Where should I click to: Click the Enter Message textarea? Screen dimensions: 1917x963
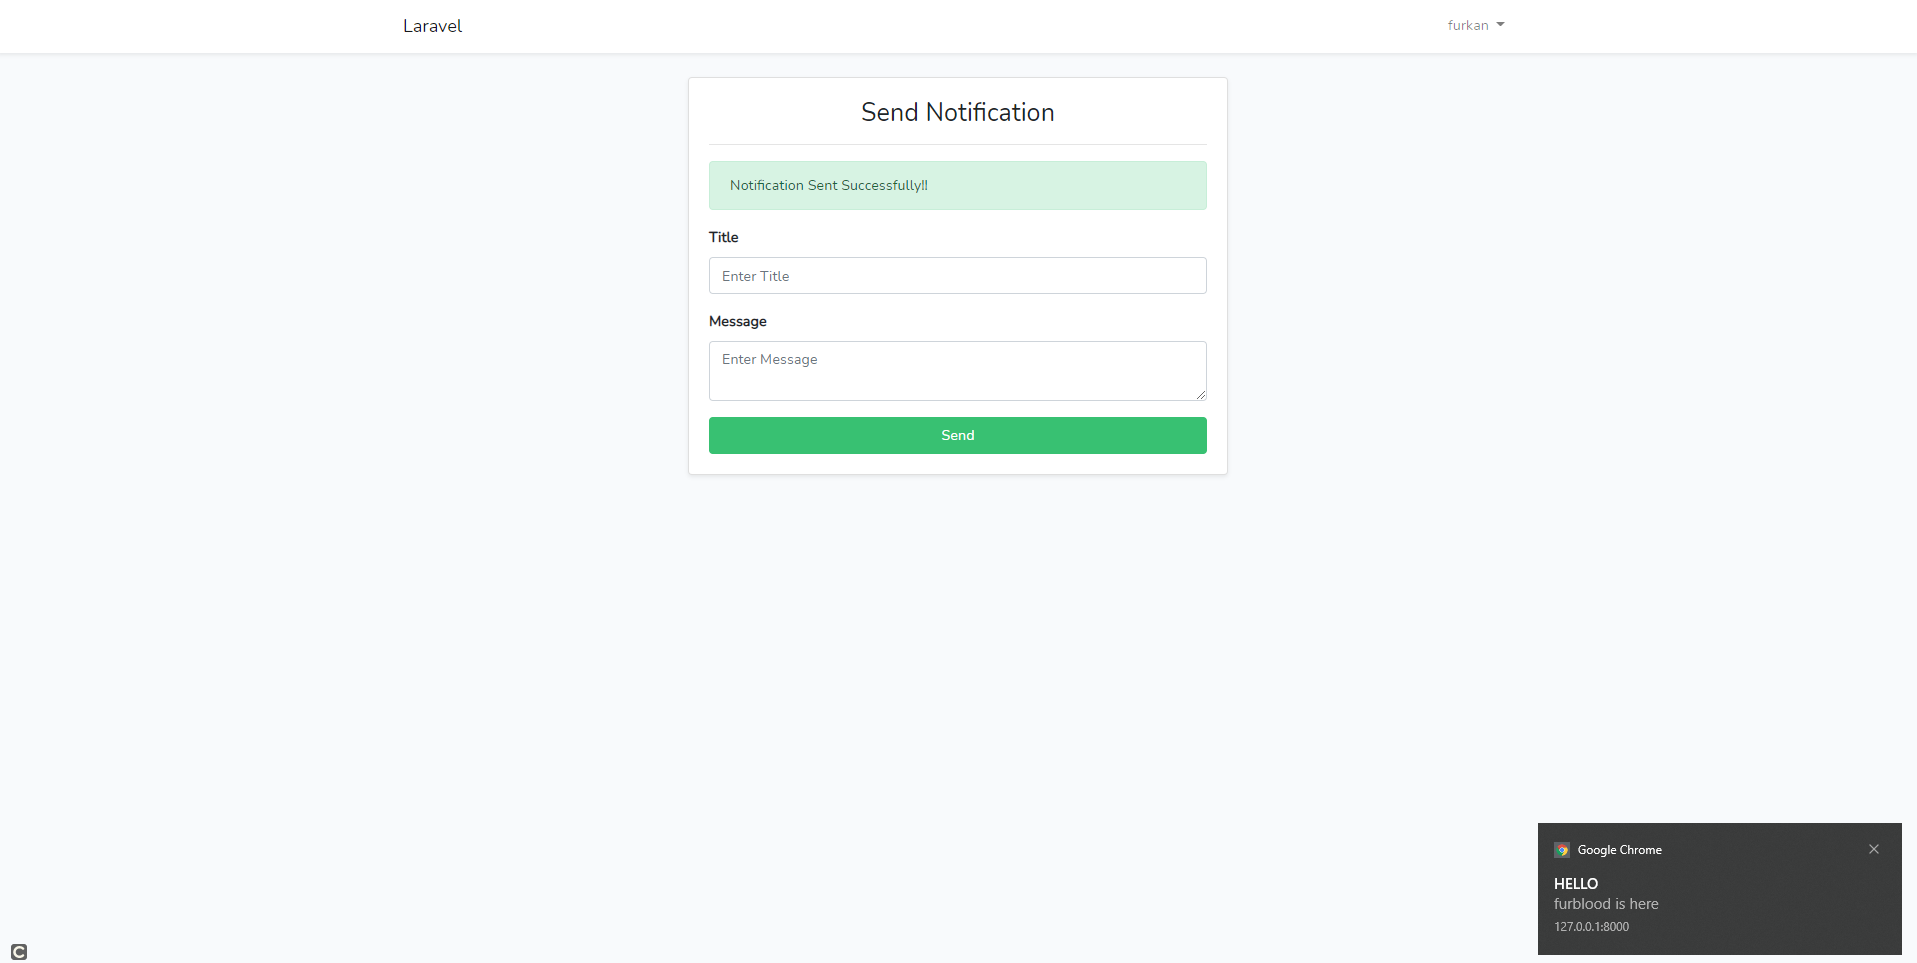click(x=957, y=370)
